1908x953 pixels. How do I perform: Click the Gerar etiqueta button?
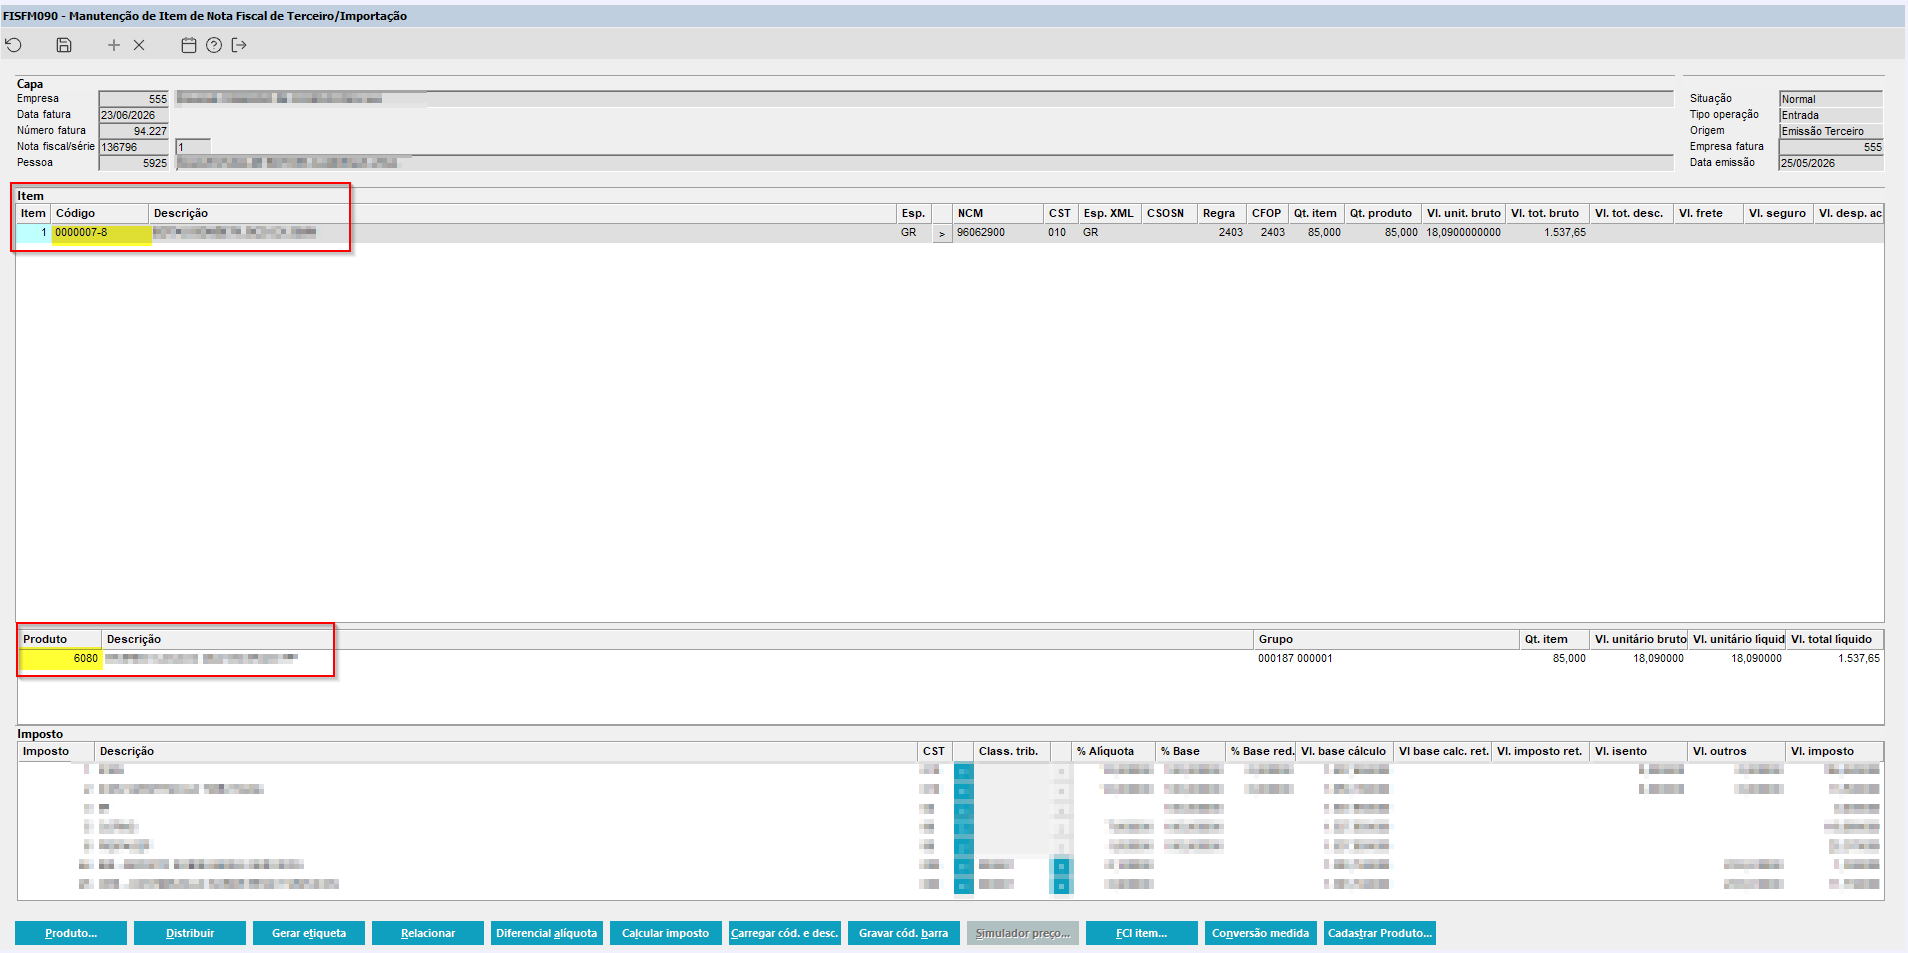click(x=309, y=933)
